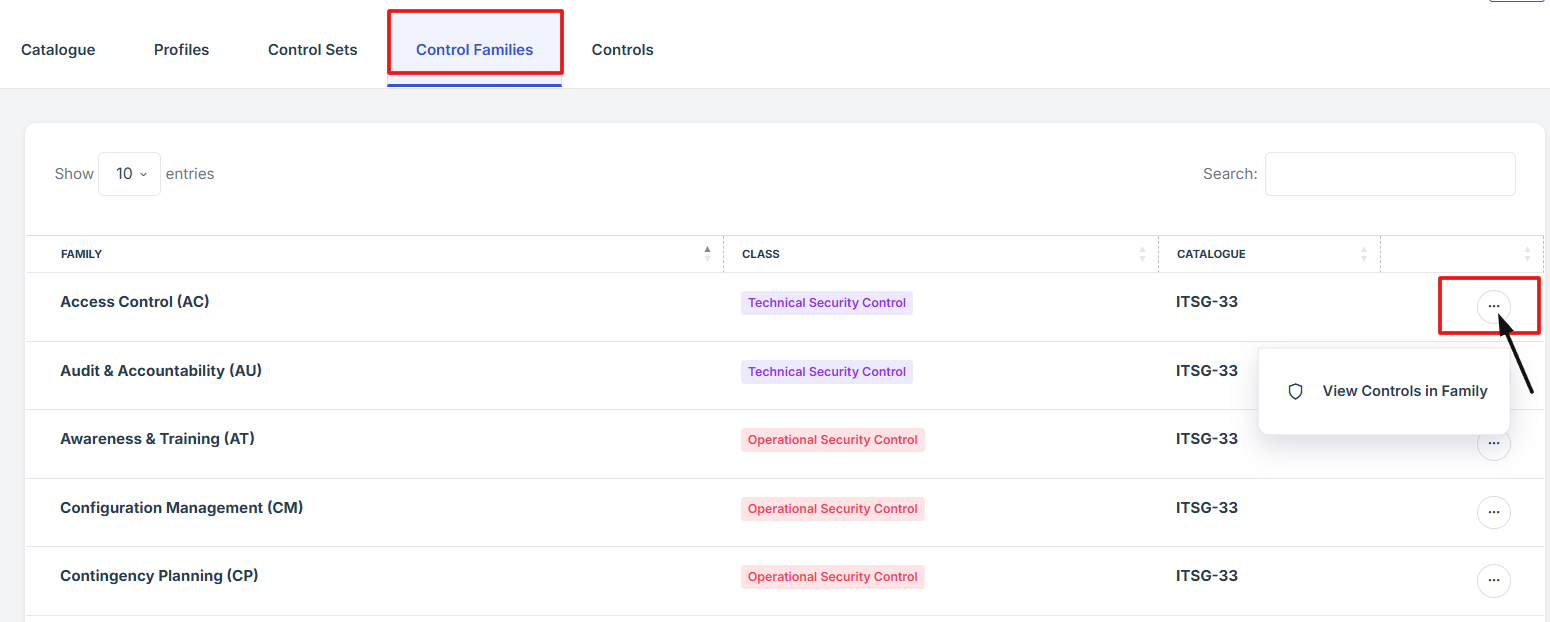The height and width of the screenshot is (622, 1550).
Task: Sort by Catalogue column arrows
Action: tap(1363, 254)
